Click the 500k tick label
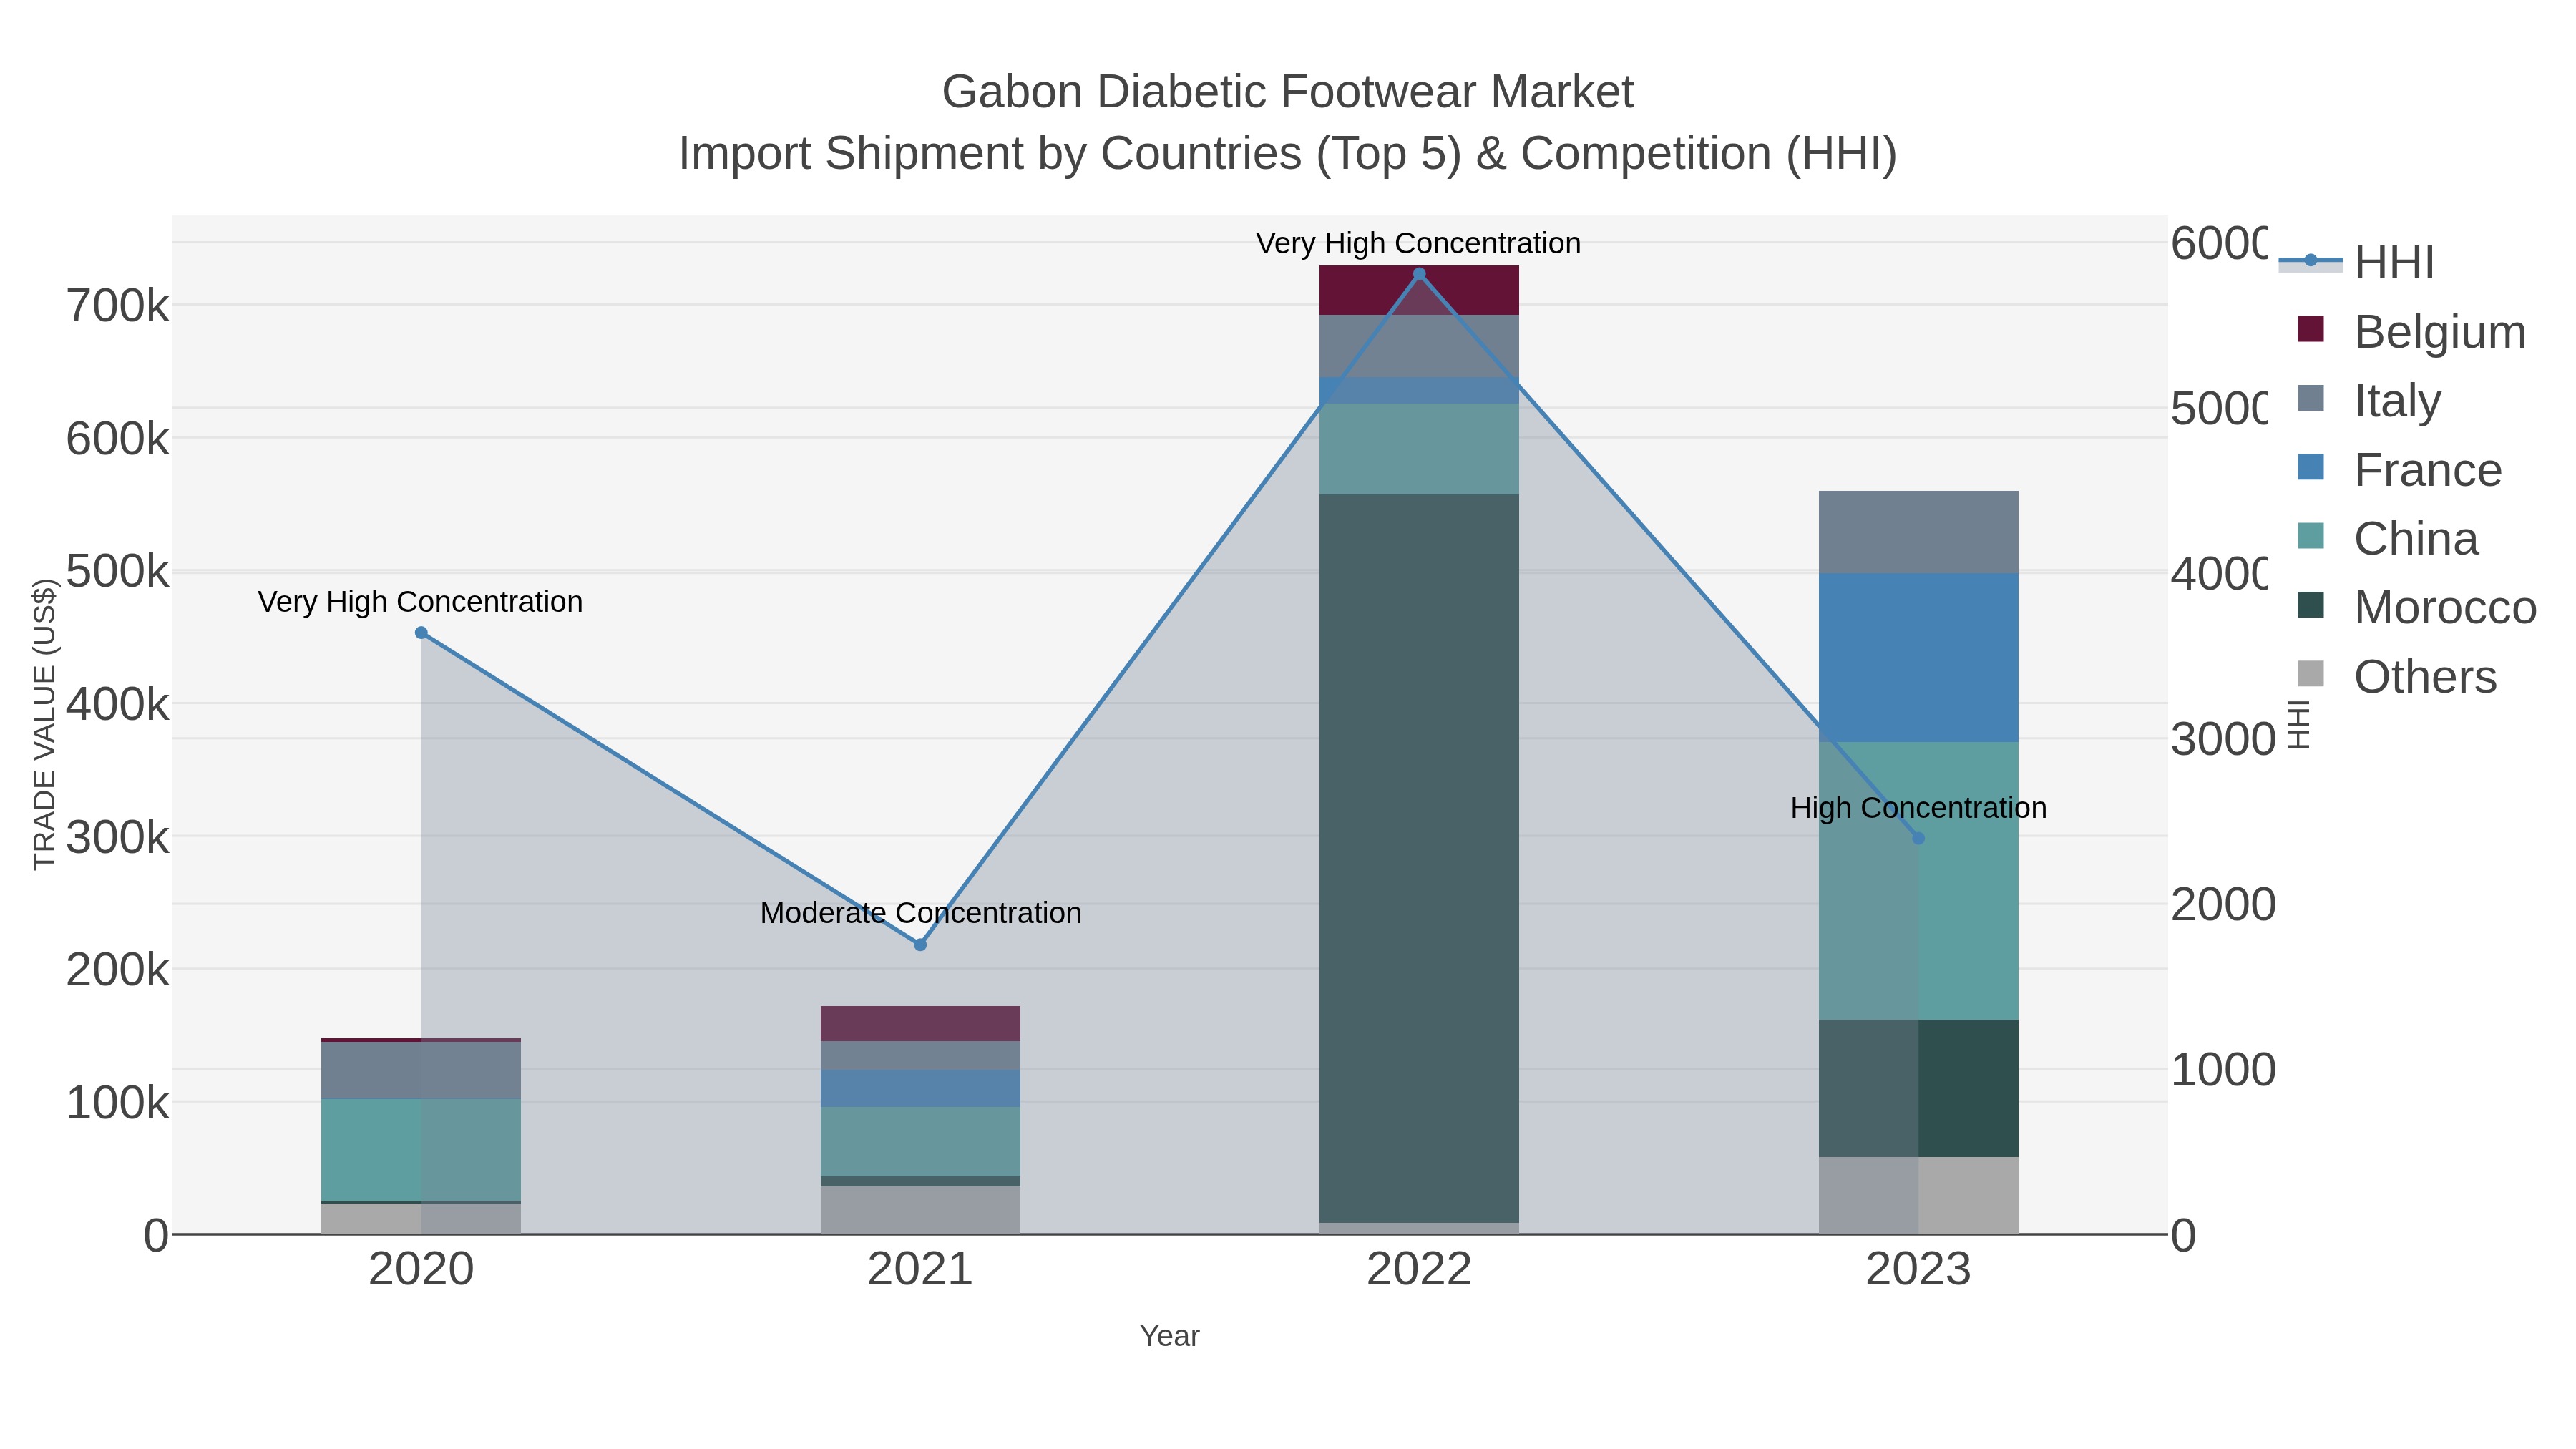Screen dimensions: 2576x1449 coord(118,572)
